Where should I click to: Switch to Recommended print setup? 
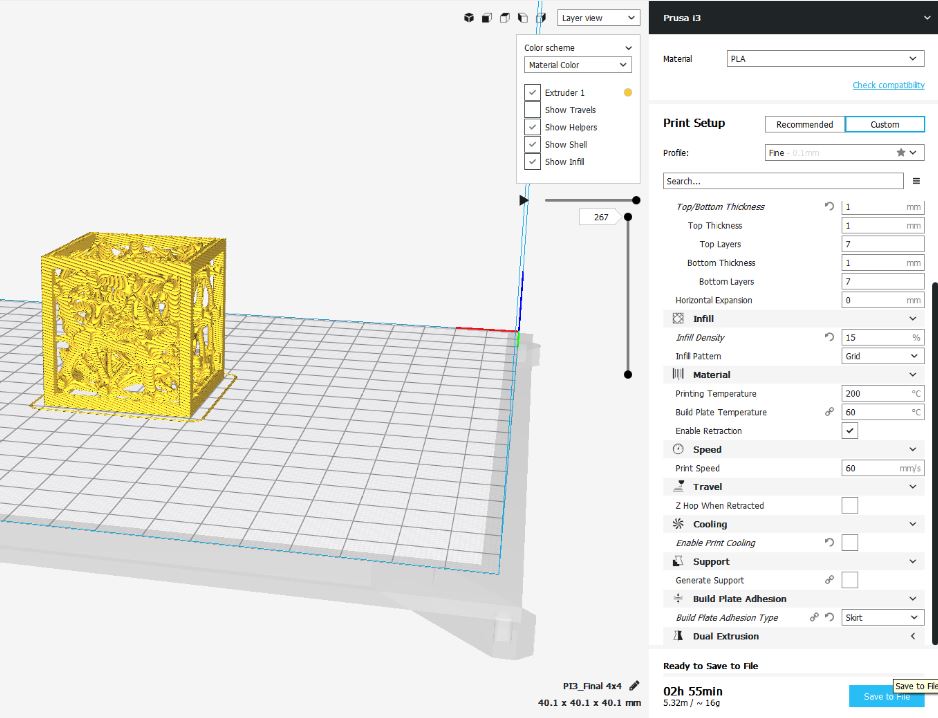pyautogui.click(x=805, y=124)
